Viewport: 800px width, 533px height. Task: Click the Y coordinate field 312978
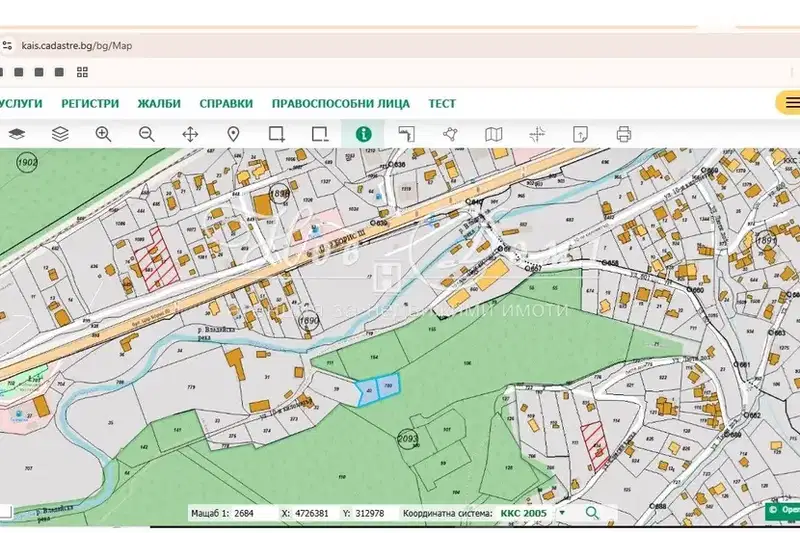[370, 513]
